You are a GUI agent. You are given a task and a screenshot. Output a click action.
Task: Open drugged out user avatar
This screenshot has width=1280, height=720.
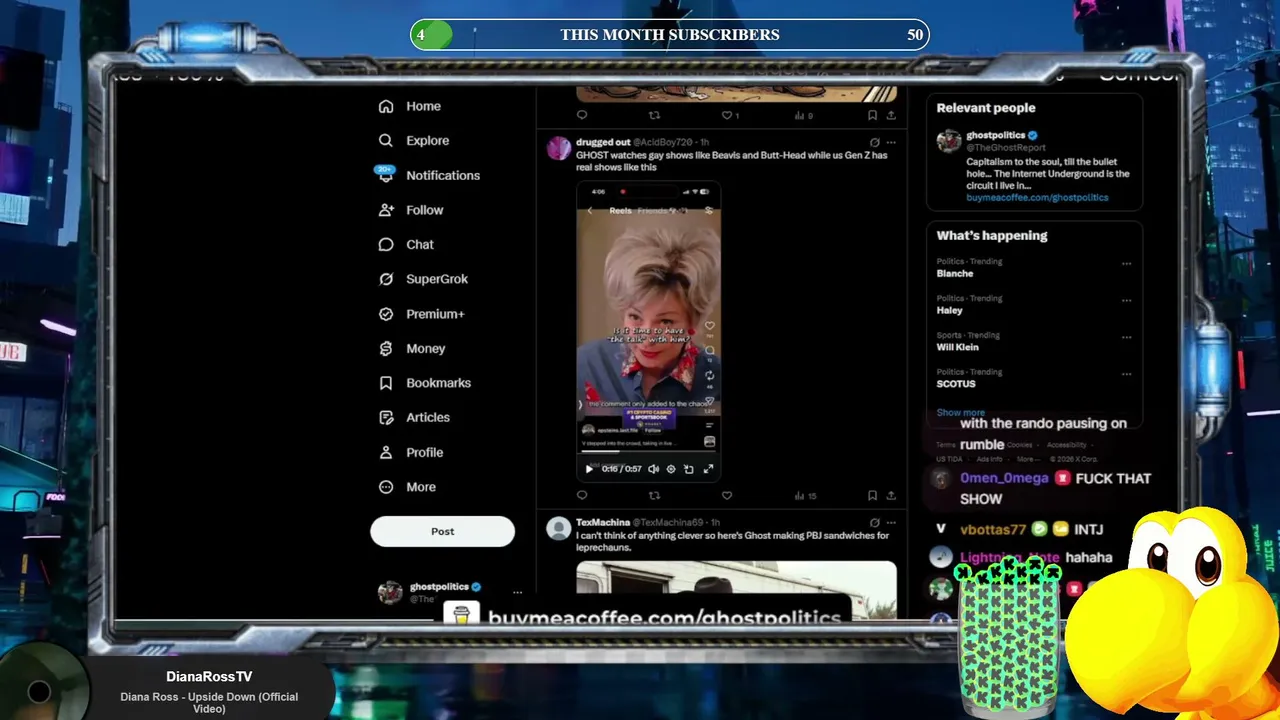[559, 149]
